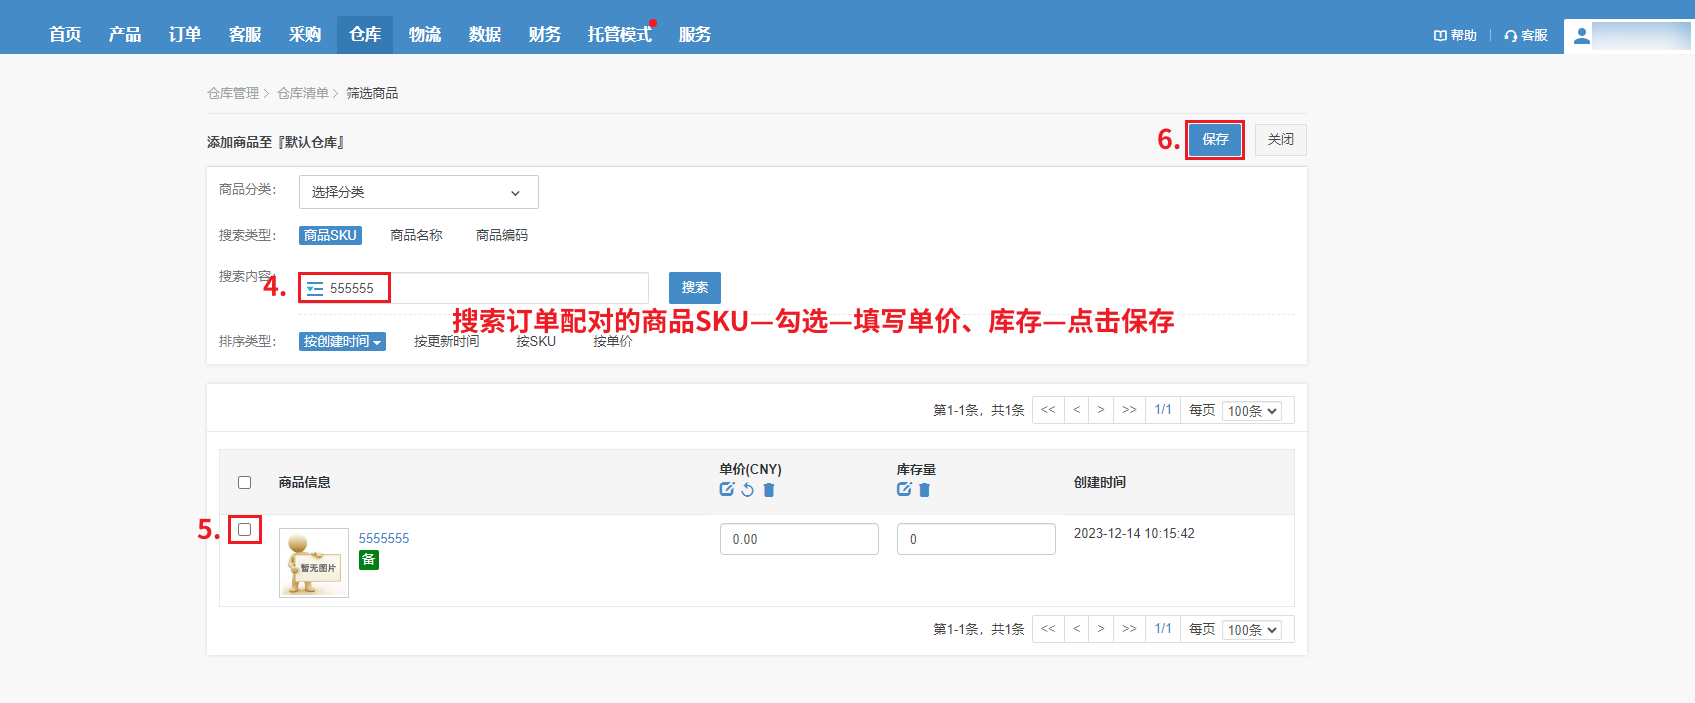Sort results by 按SKU

(x=536, y=341)
